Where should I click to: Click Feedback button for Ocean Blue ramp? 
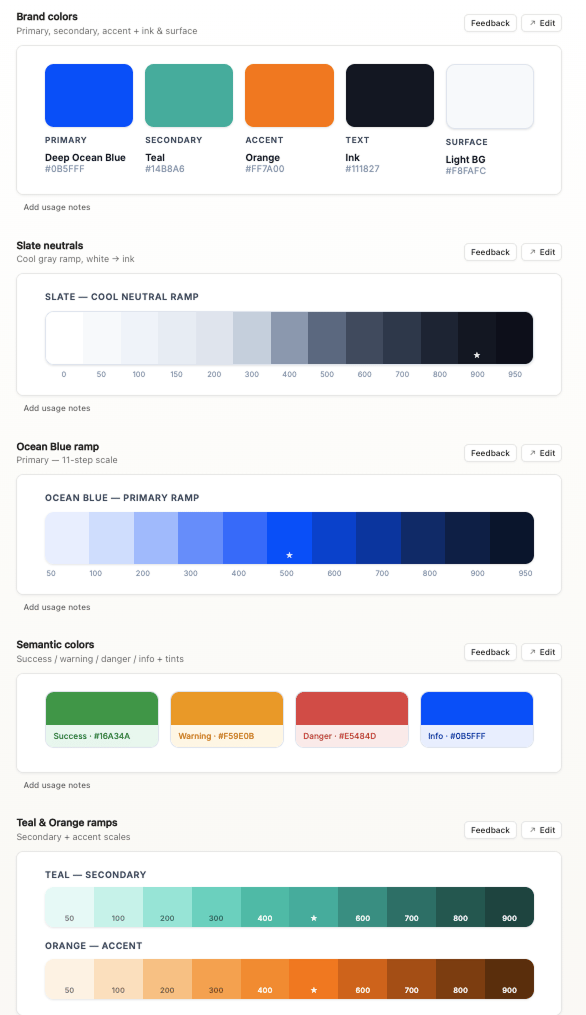(x=490, y=453)
